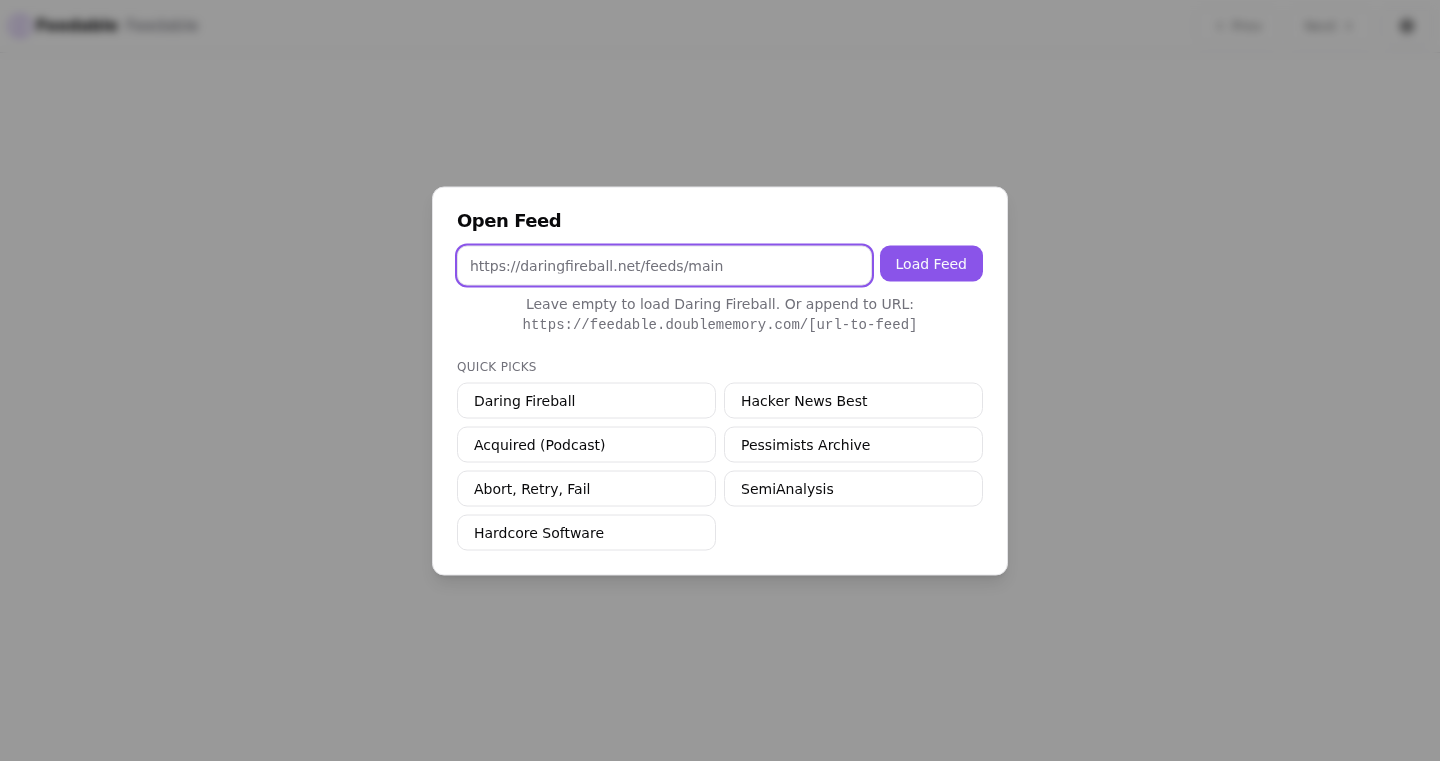Screen dimensions: 1440x761
Task: Choose Pessimists Archive quick pick
Action: click(853, 445)
